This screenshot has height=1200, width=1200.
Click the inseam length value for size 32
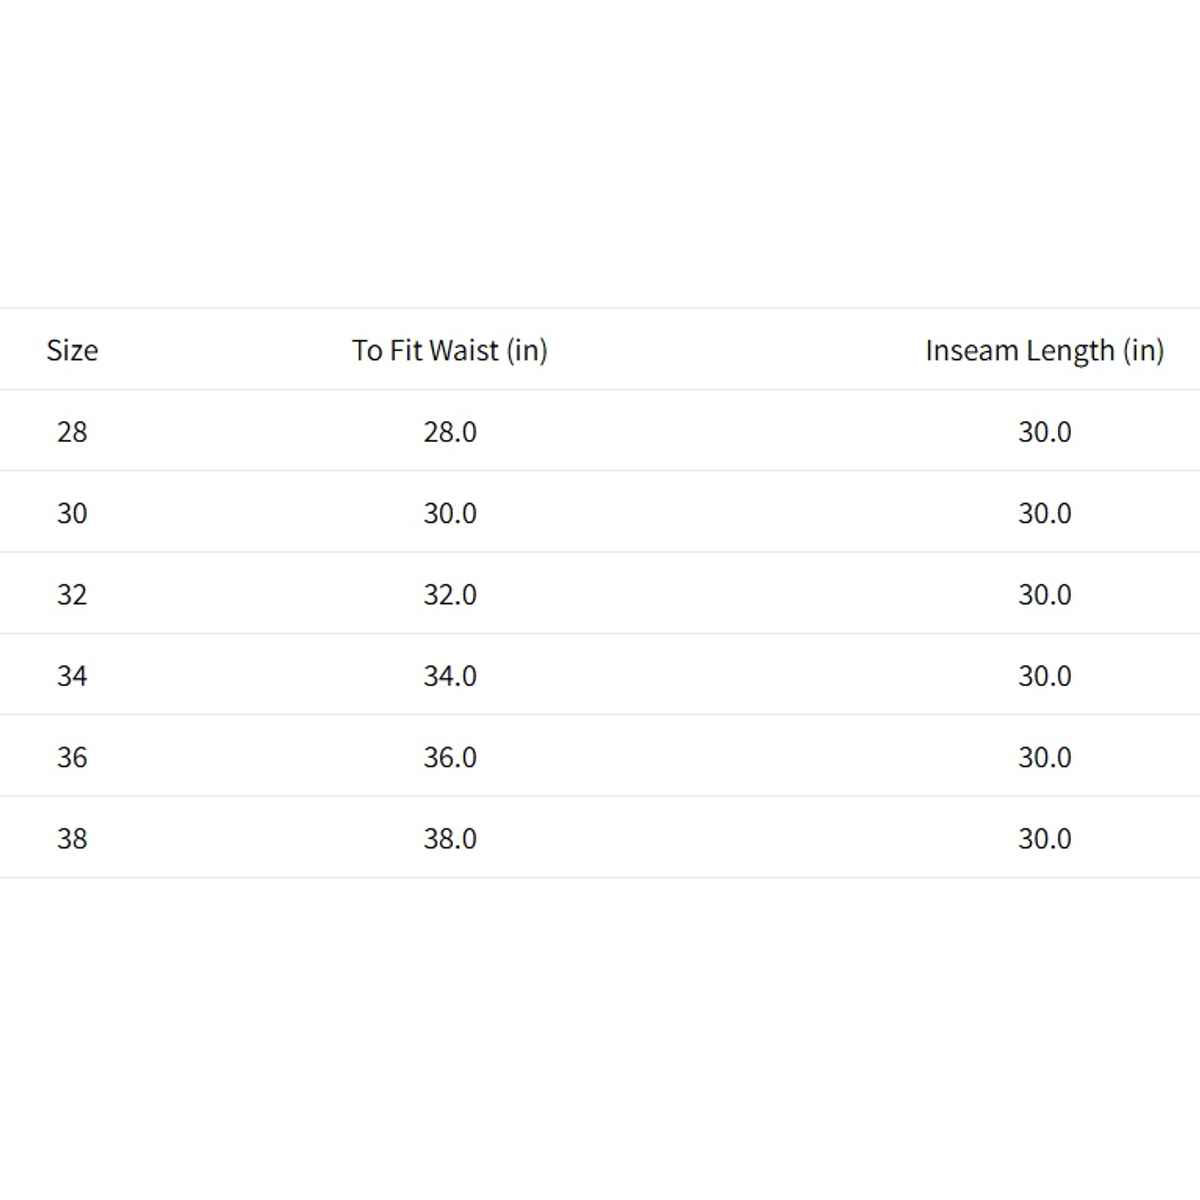[1044, 594]
